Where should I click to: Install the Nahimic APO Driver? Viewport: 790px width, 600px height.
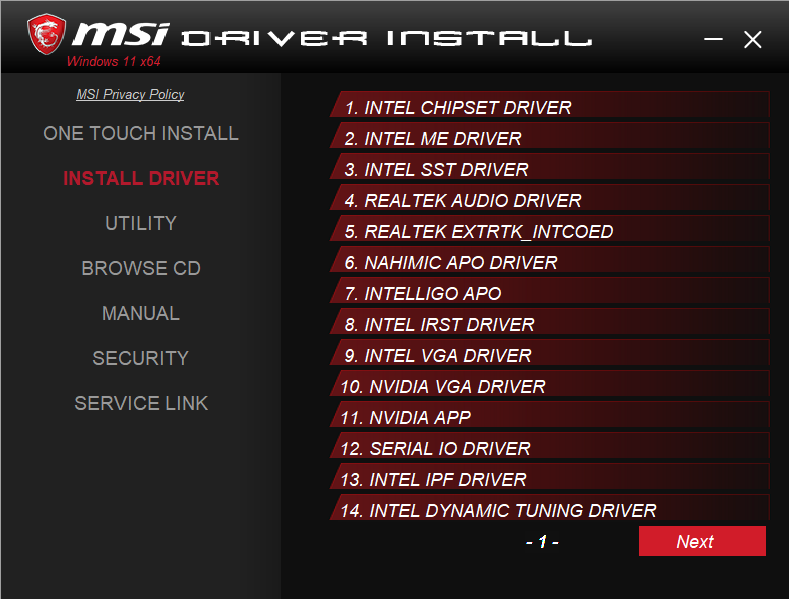pos(550,259)
